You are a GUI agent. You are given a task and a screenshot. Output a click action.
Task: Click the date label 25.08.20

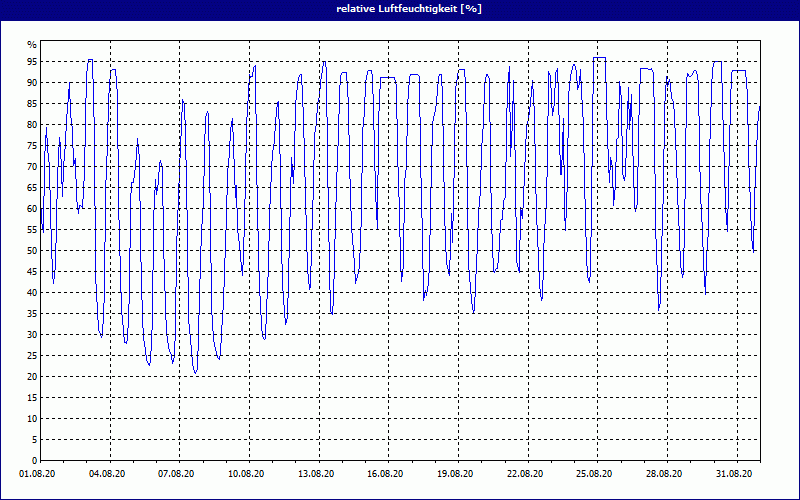click(x=594, y=474)
